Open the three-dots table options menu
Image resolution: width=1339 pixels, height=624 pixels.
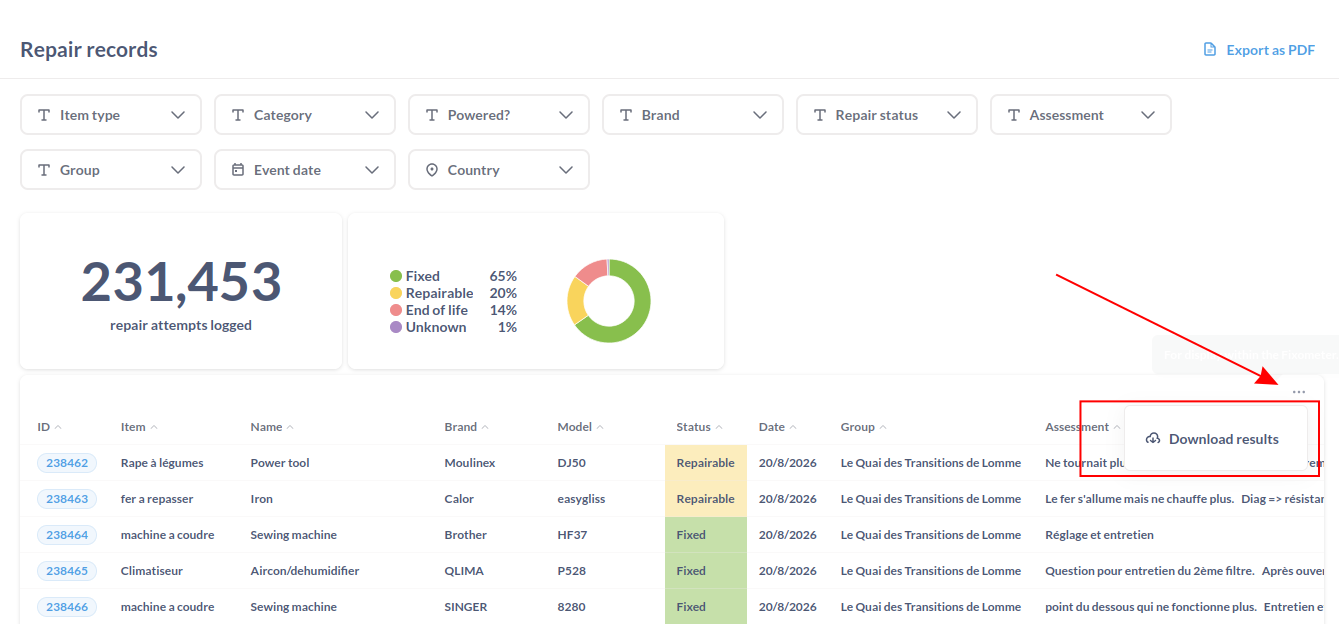(x=1298, y=392)
